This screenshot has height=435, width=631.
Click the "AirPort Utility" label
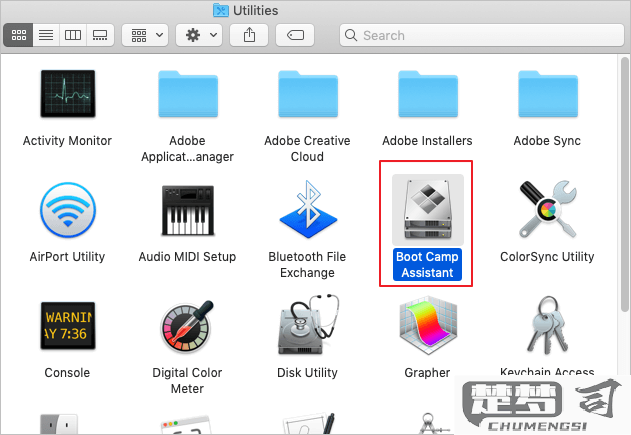point(67,257)
